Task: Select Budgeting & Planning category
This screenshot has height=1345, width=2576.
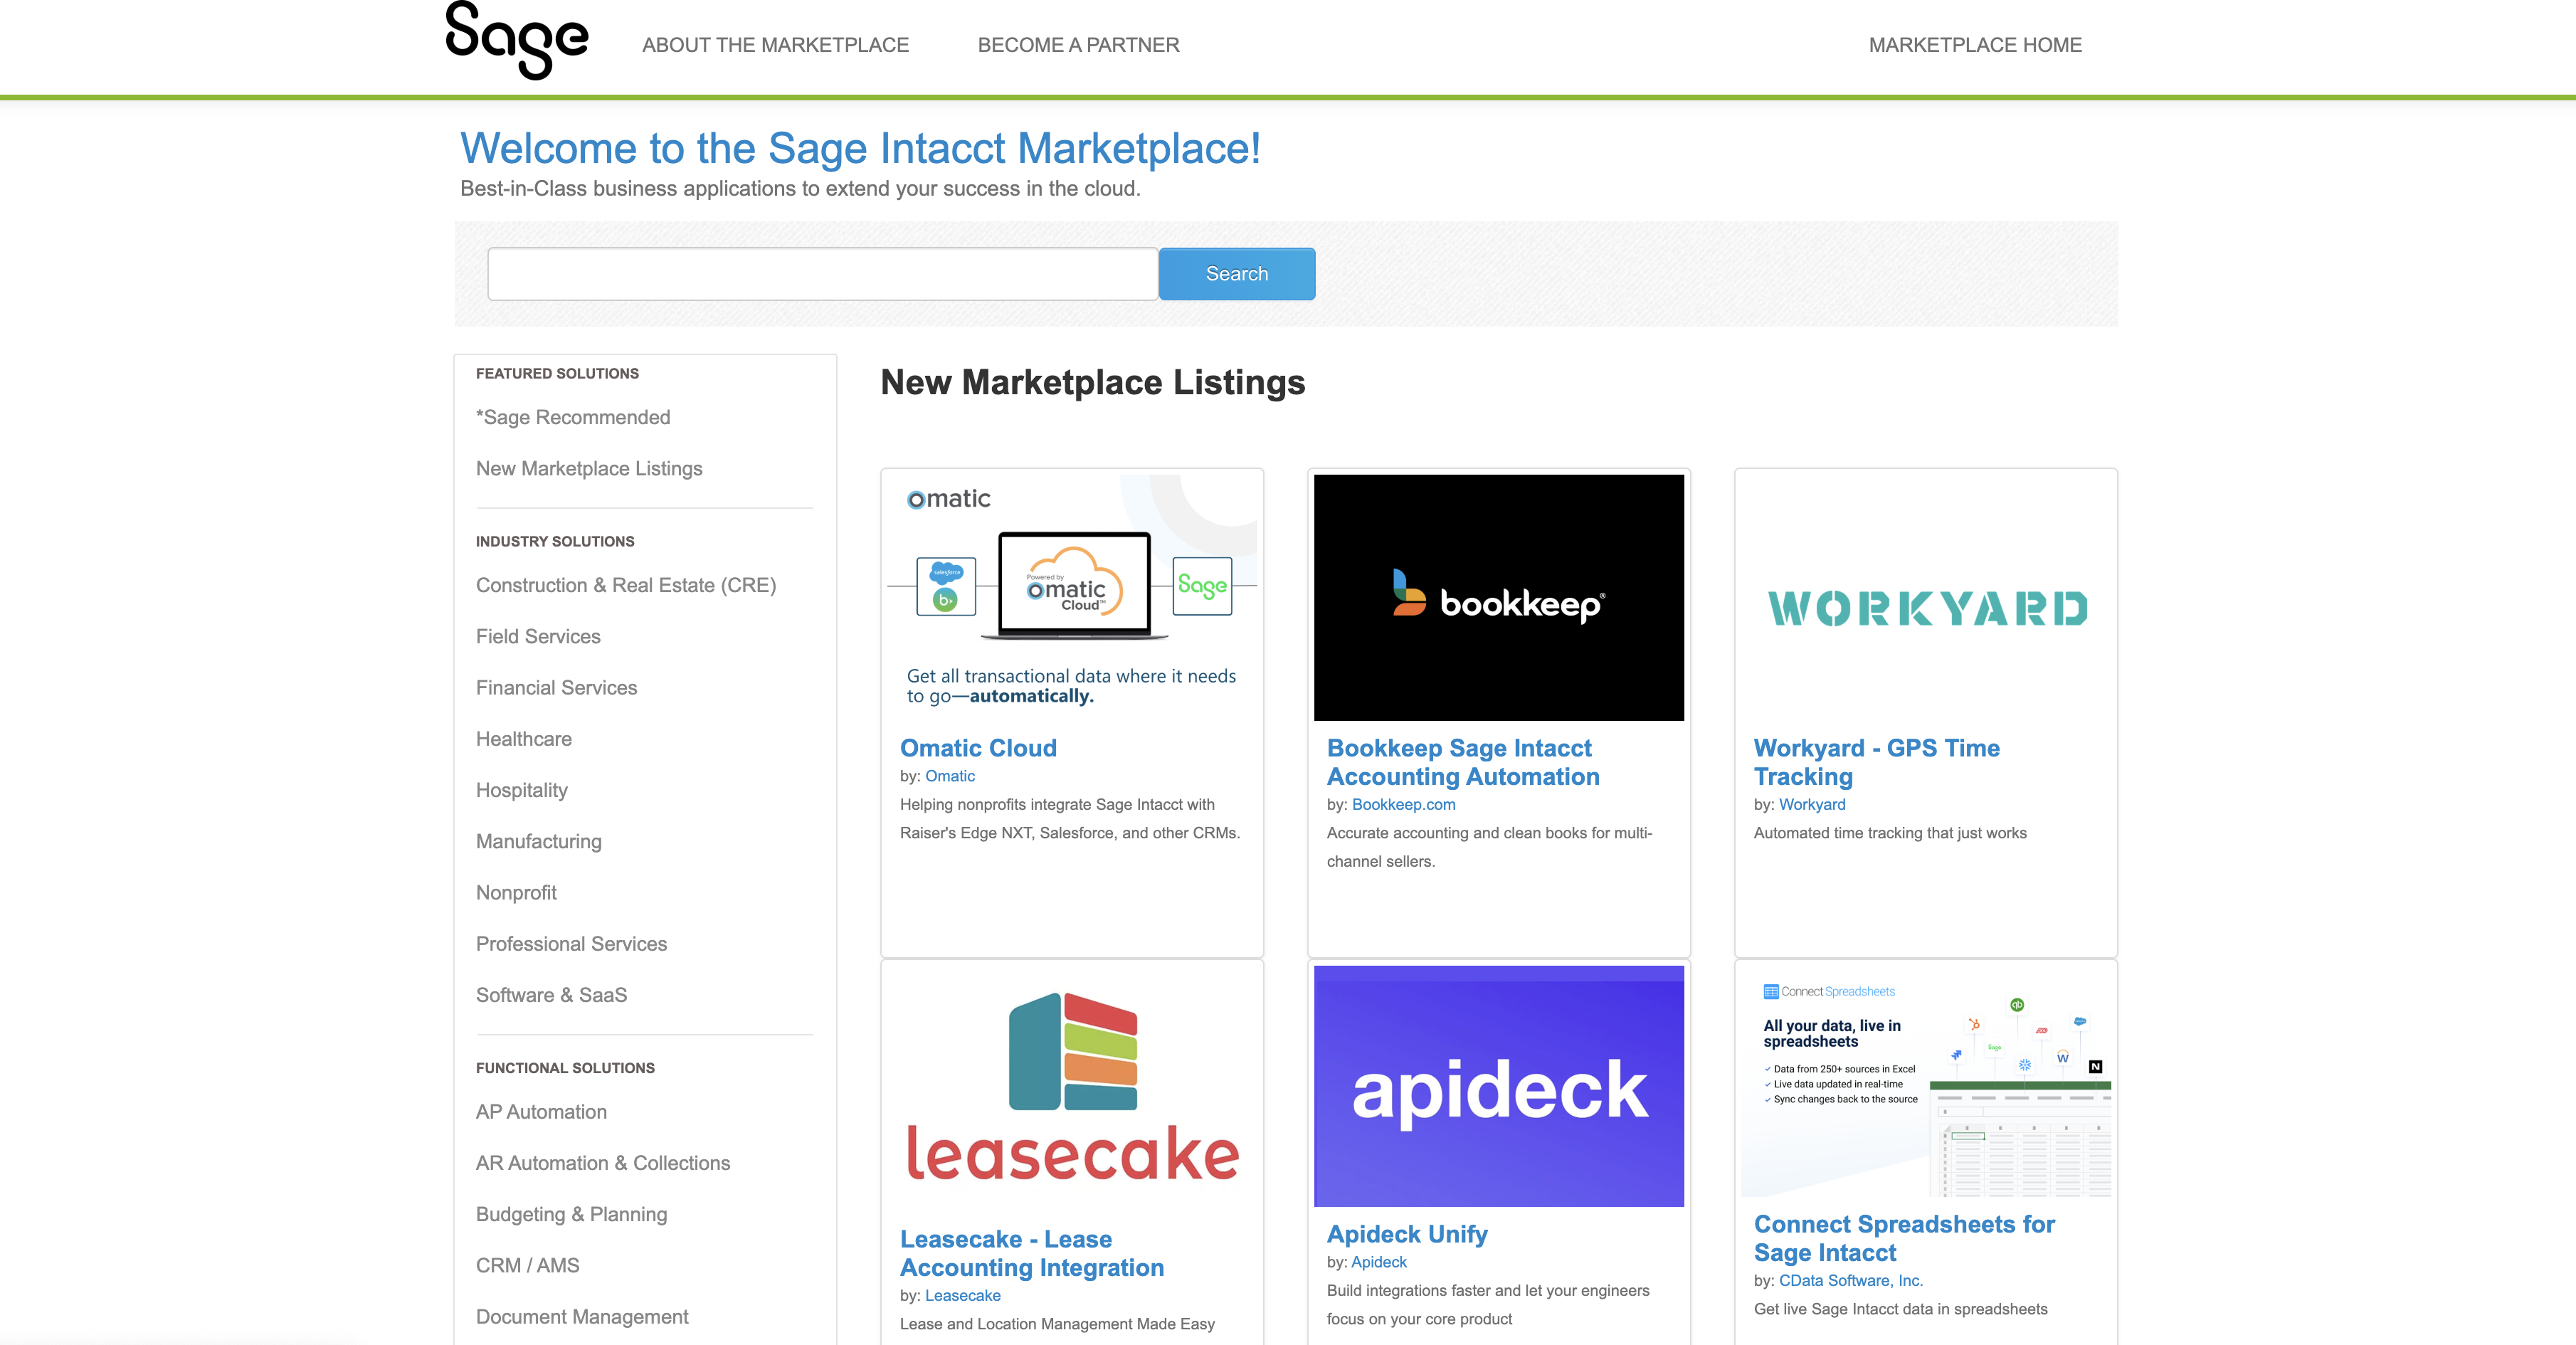Action: pos(571,1214)
